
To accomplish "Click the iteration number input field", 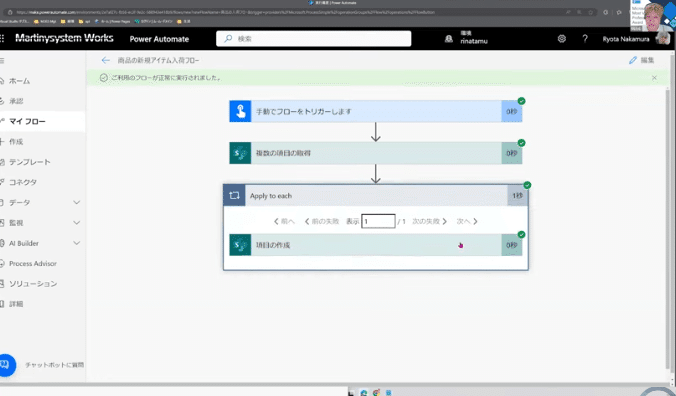I will tap(378, 221).
